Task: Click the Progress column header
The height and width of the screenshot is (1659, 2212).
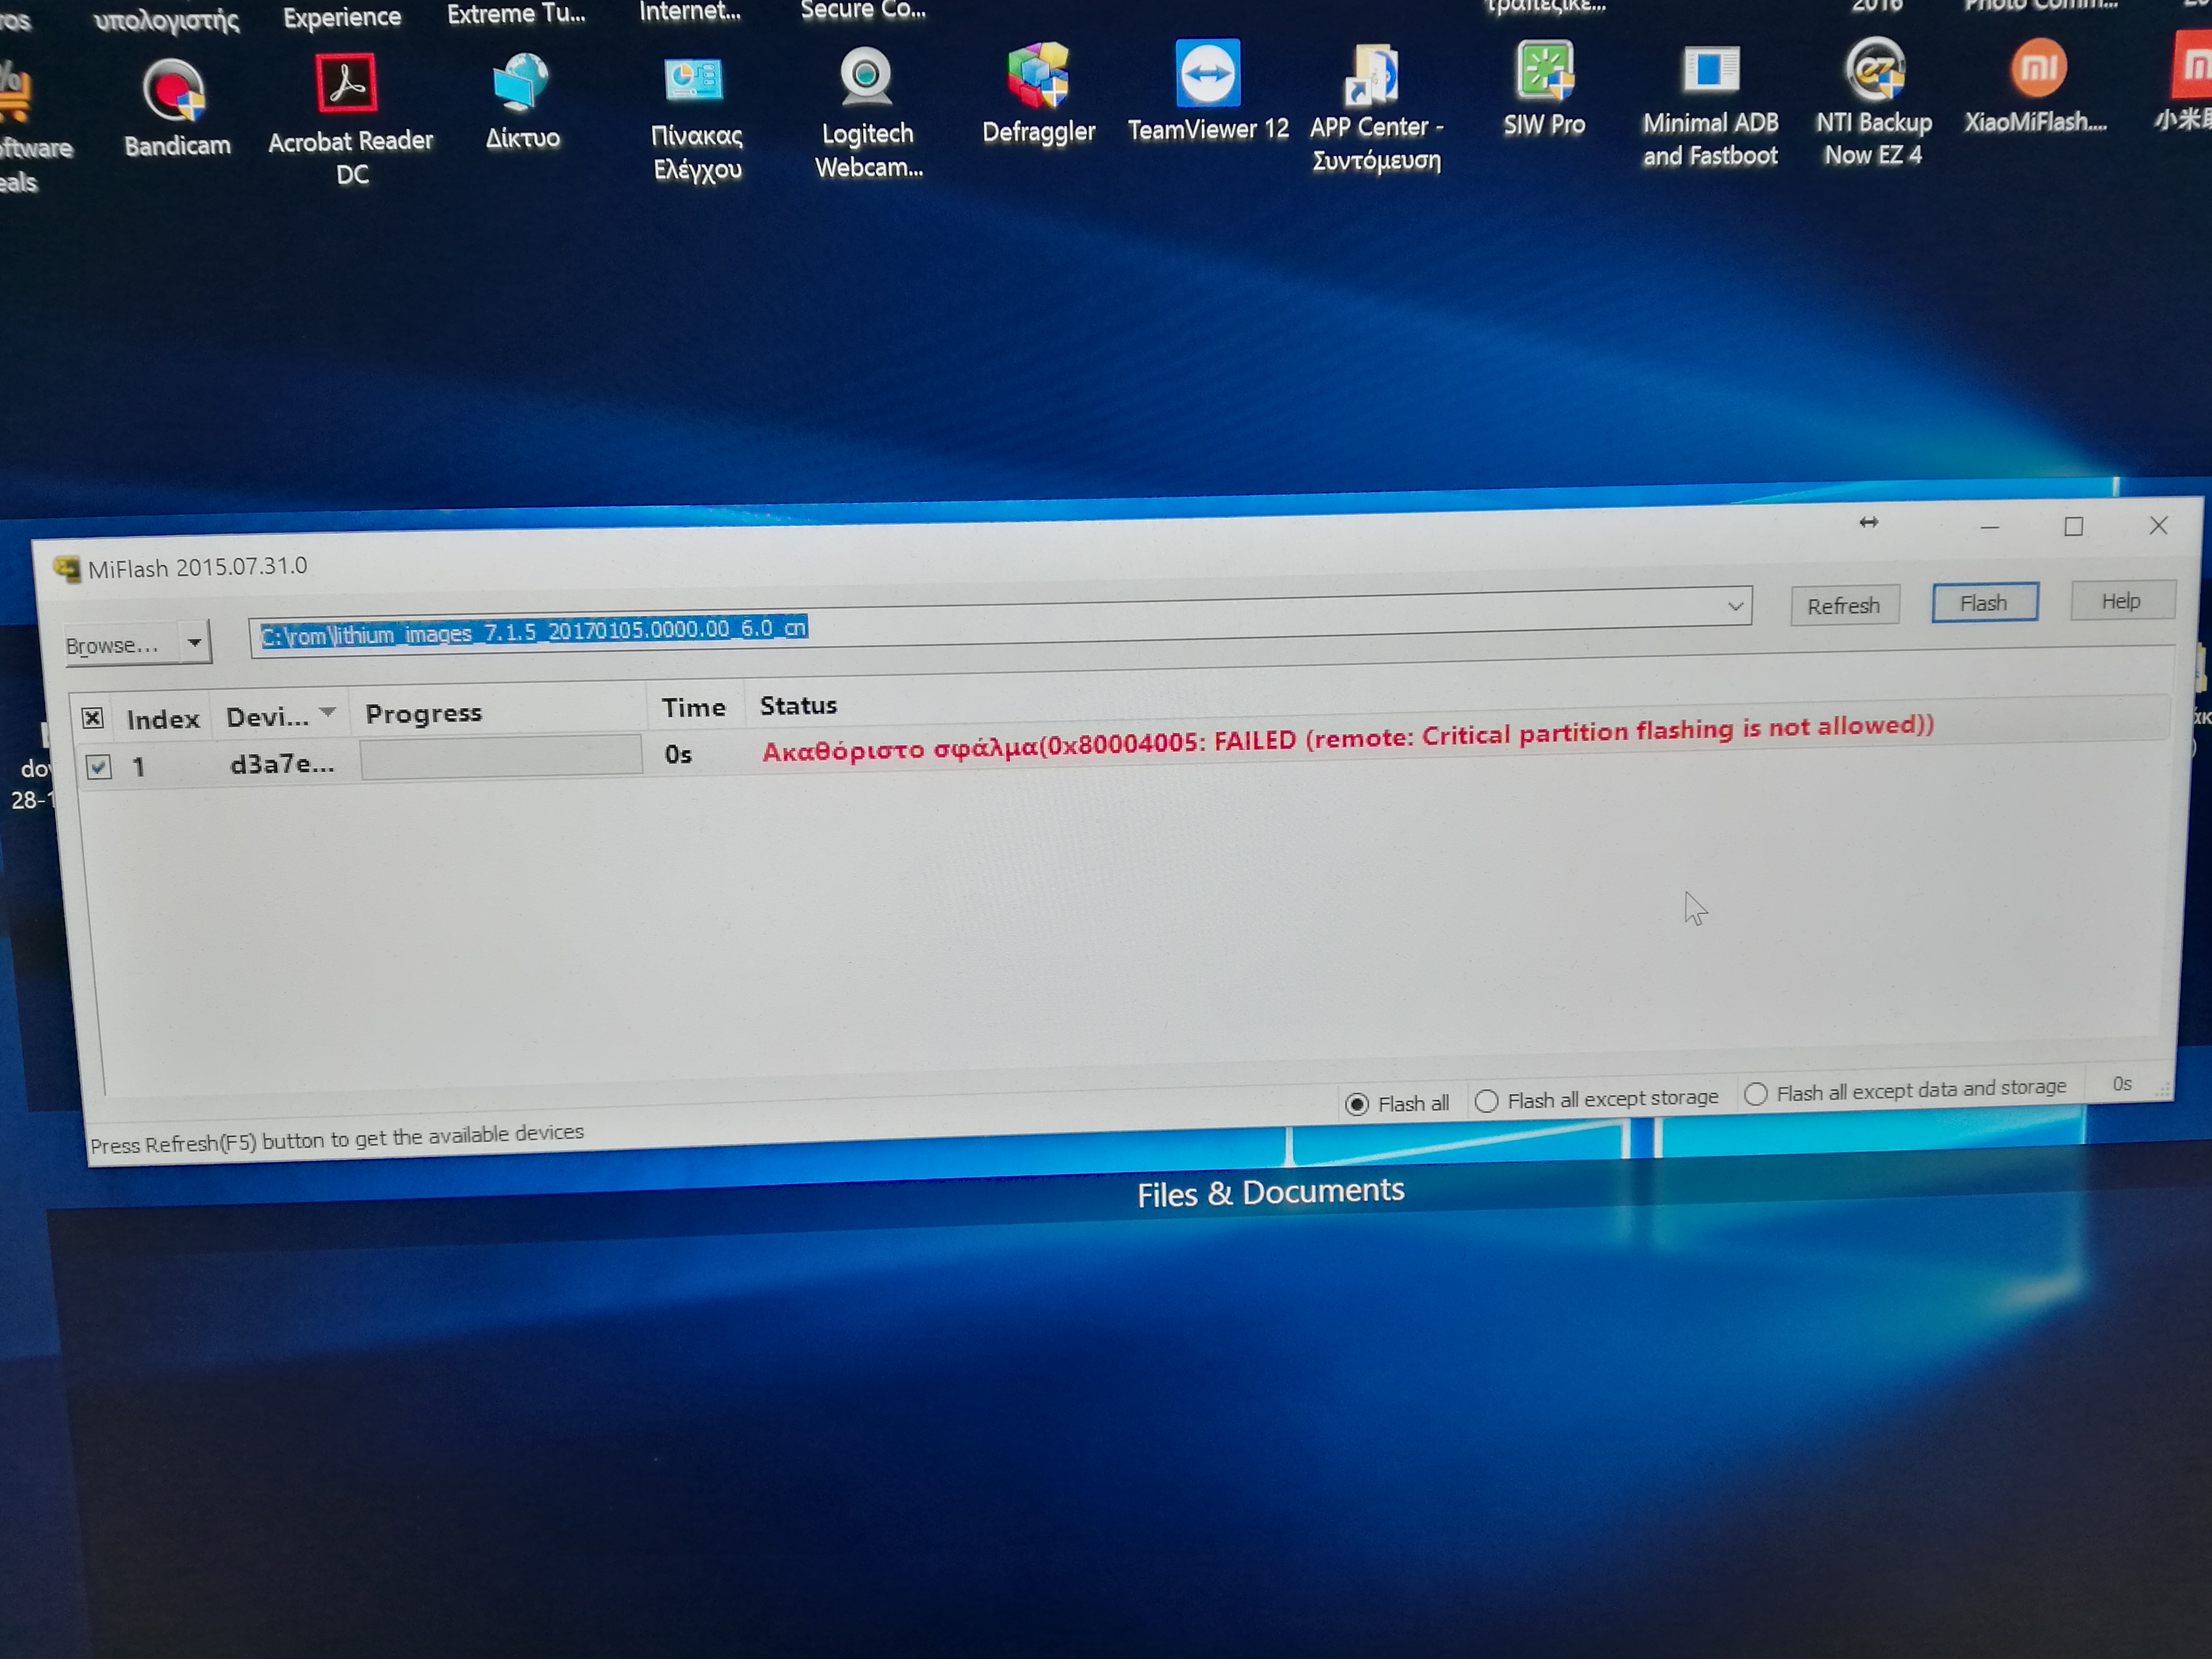Action: [424, 714]
